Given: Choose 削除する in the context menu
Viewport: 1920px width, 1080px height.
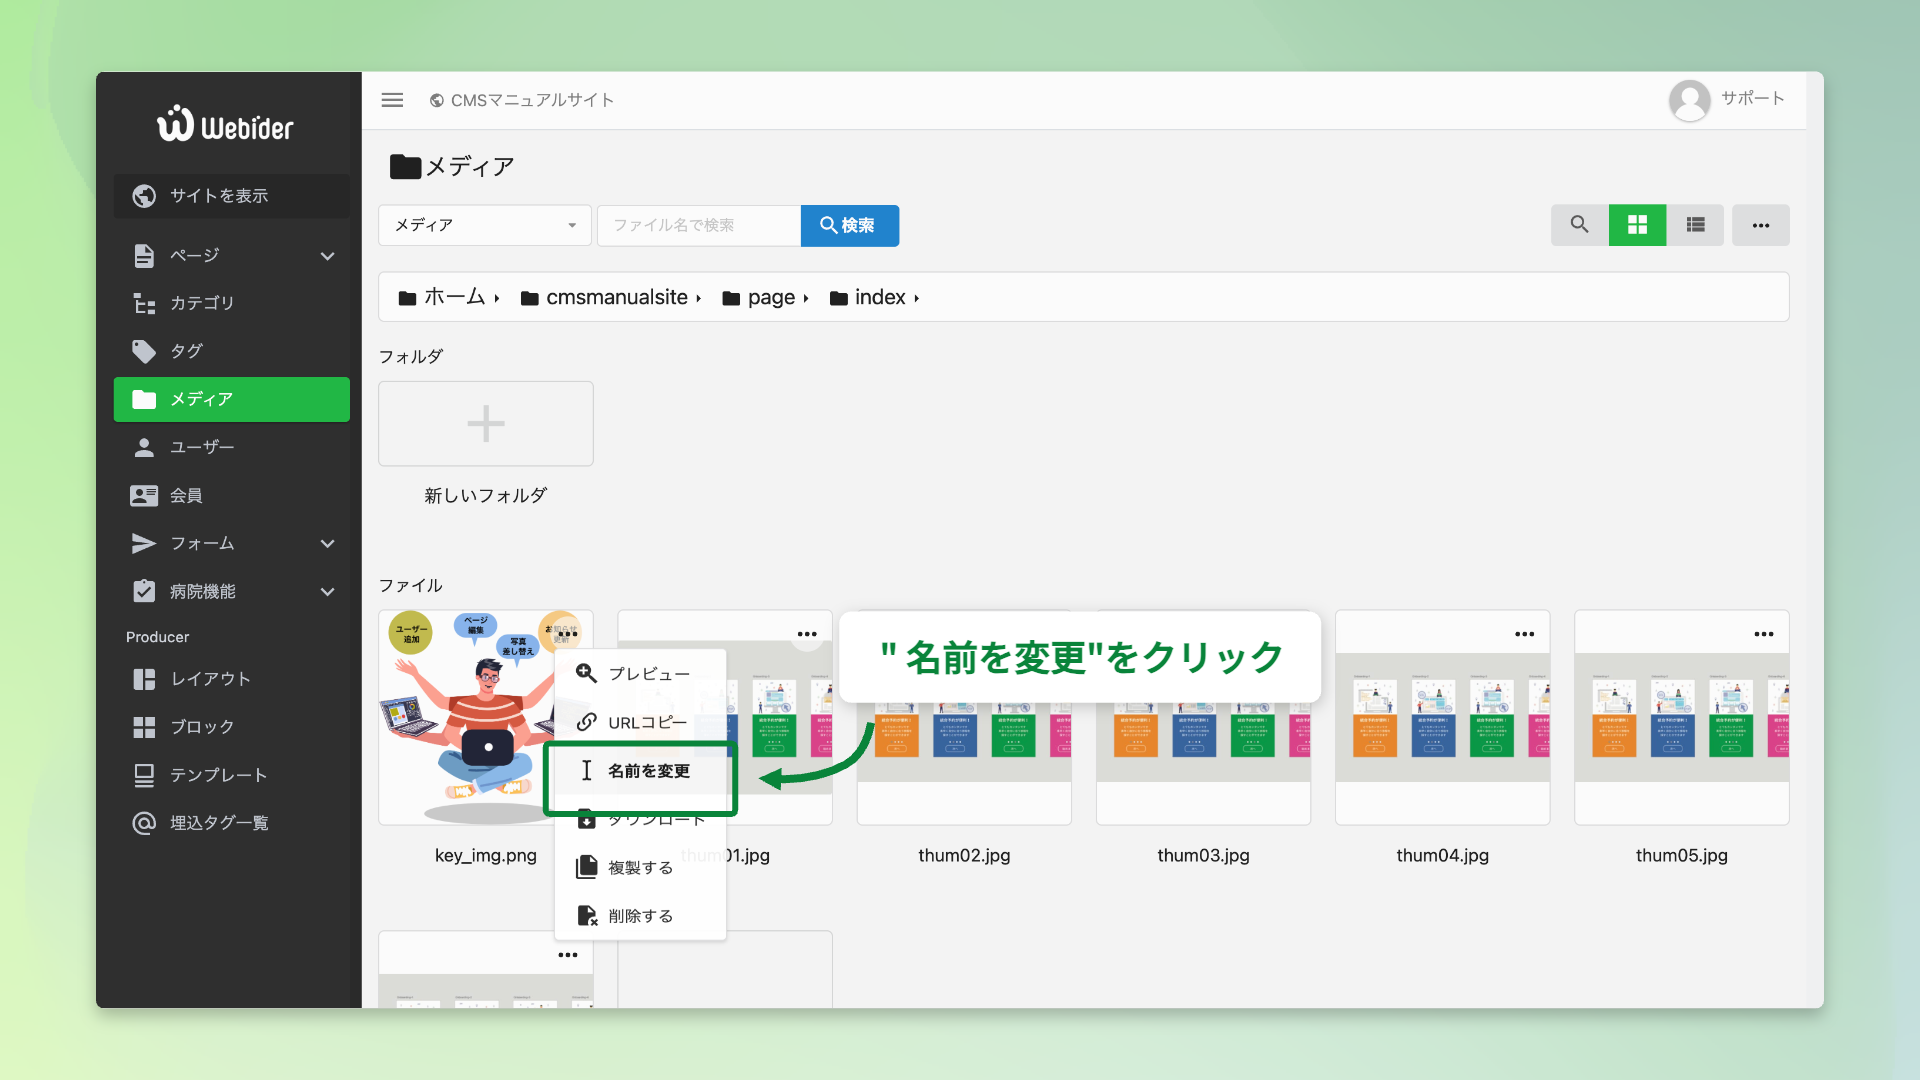Looking at the screenshot, I should click(x=640, y=916).
